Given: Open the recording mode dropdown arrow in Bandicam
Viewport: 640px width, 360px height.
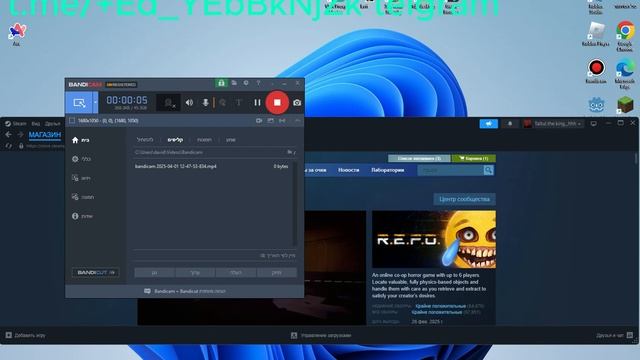Looking at the screenshot, I should [96, 102].
